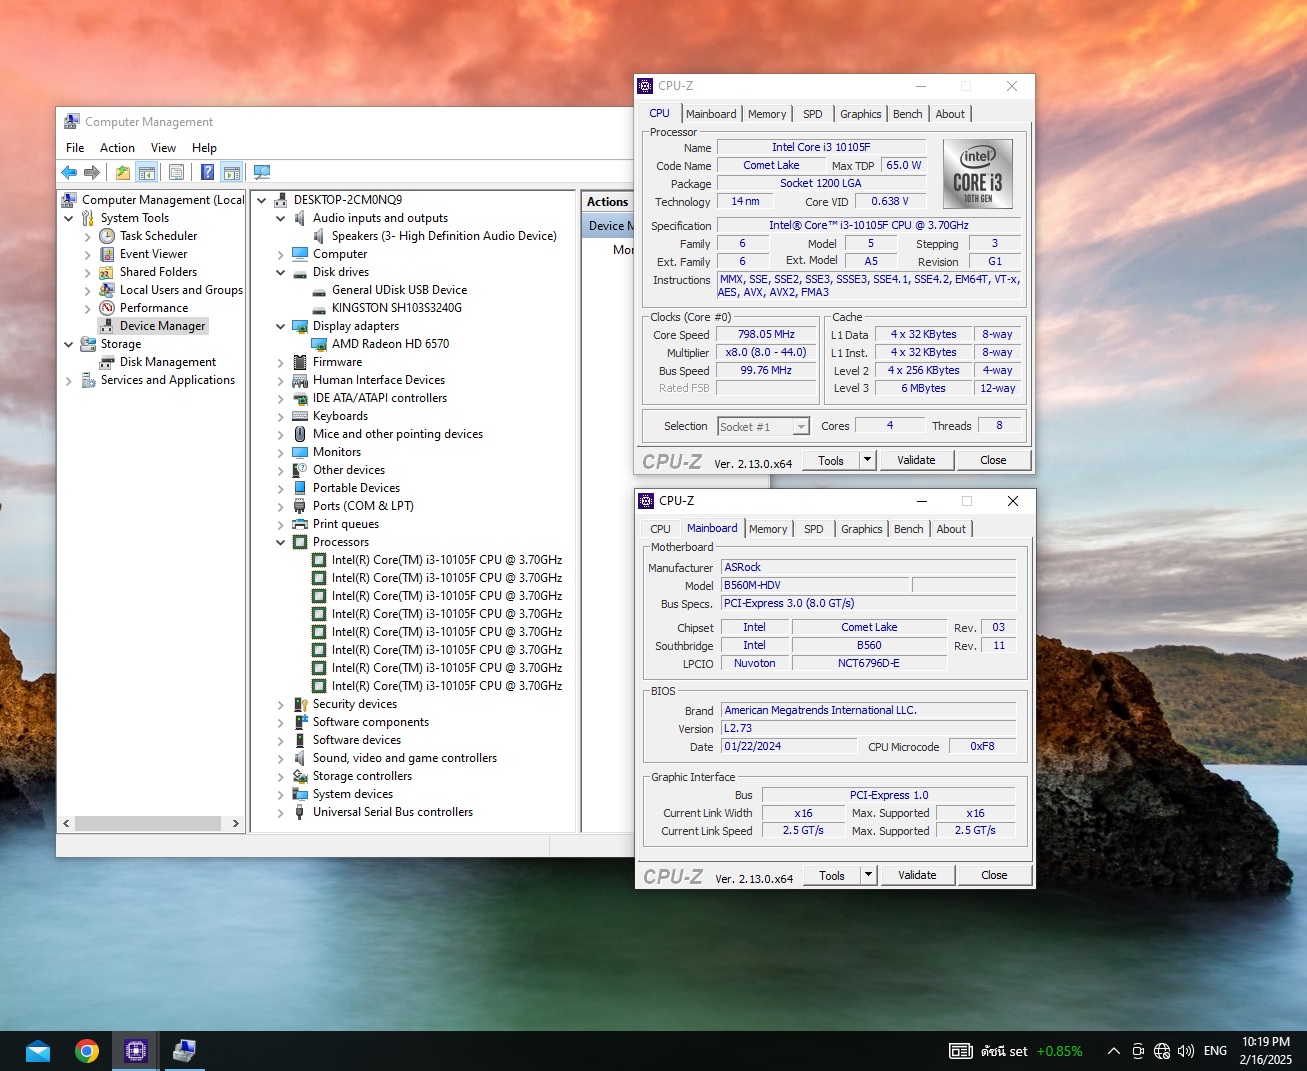The width and height of the screenshot is (1307, 1071).
Task: Click the Validate button in lower CPU-Z
Action: click(917, 875)
